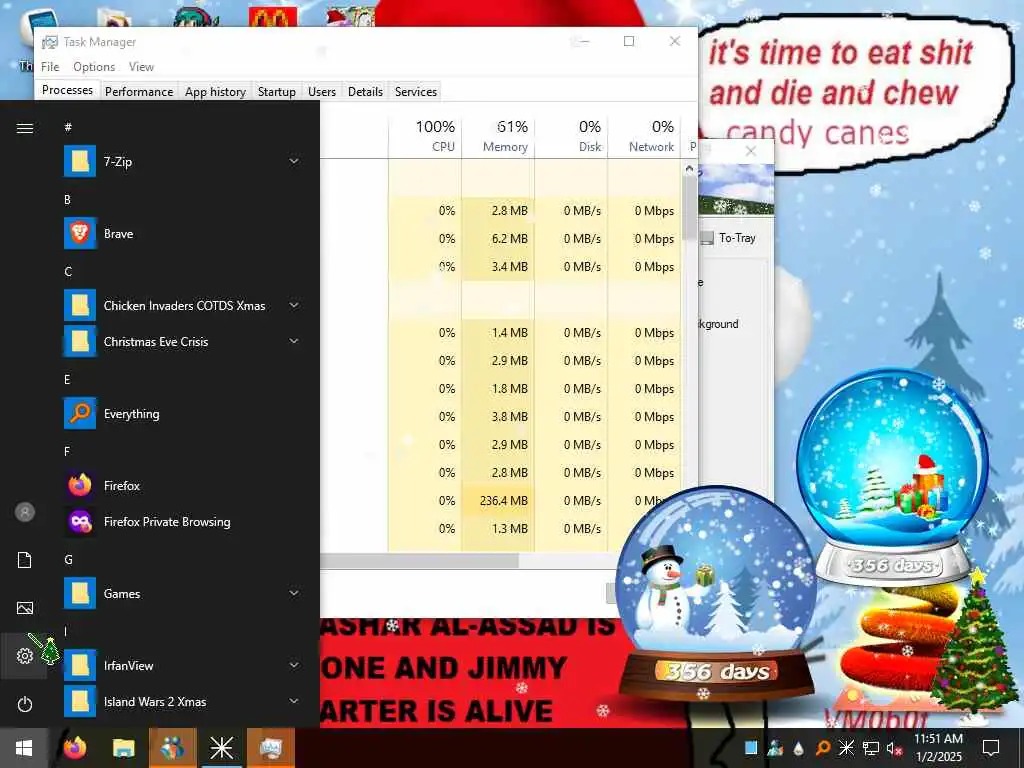Image resolution: width=1024 pixels, height=768 pixels.
Task: Open Chicken Invaders COTDS Xmas folder
Action: (x=184, y=306)
